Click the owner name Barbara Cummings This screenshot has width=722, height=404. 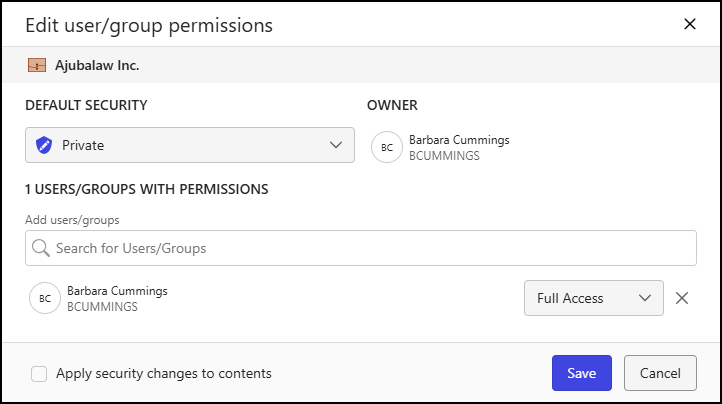(459, 140)
